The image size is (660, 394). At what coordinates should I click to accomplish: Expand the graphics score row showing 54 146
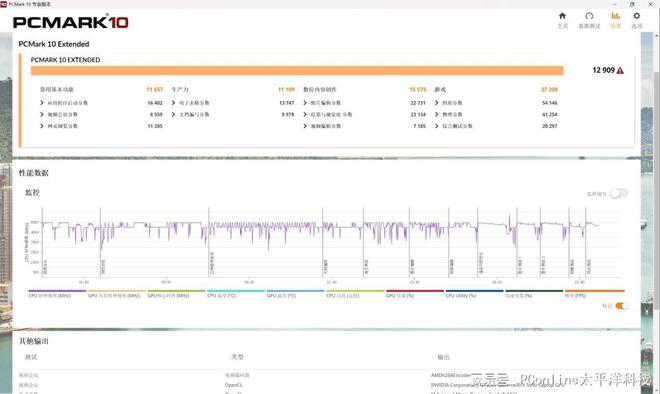tap(496, 103)
